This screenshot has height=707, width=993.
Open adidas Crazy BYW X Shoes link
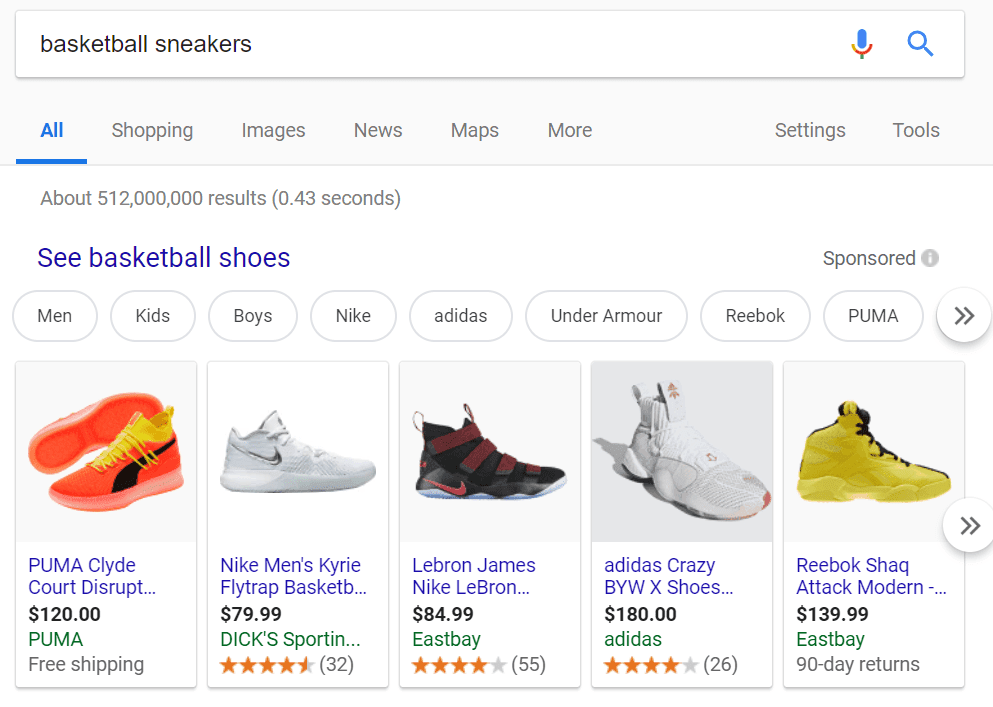click(669, 576)
